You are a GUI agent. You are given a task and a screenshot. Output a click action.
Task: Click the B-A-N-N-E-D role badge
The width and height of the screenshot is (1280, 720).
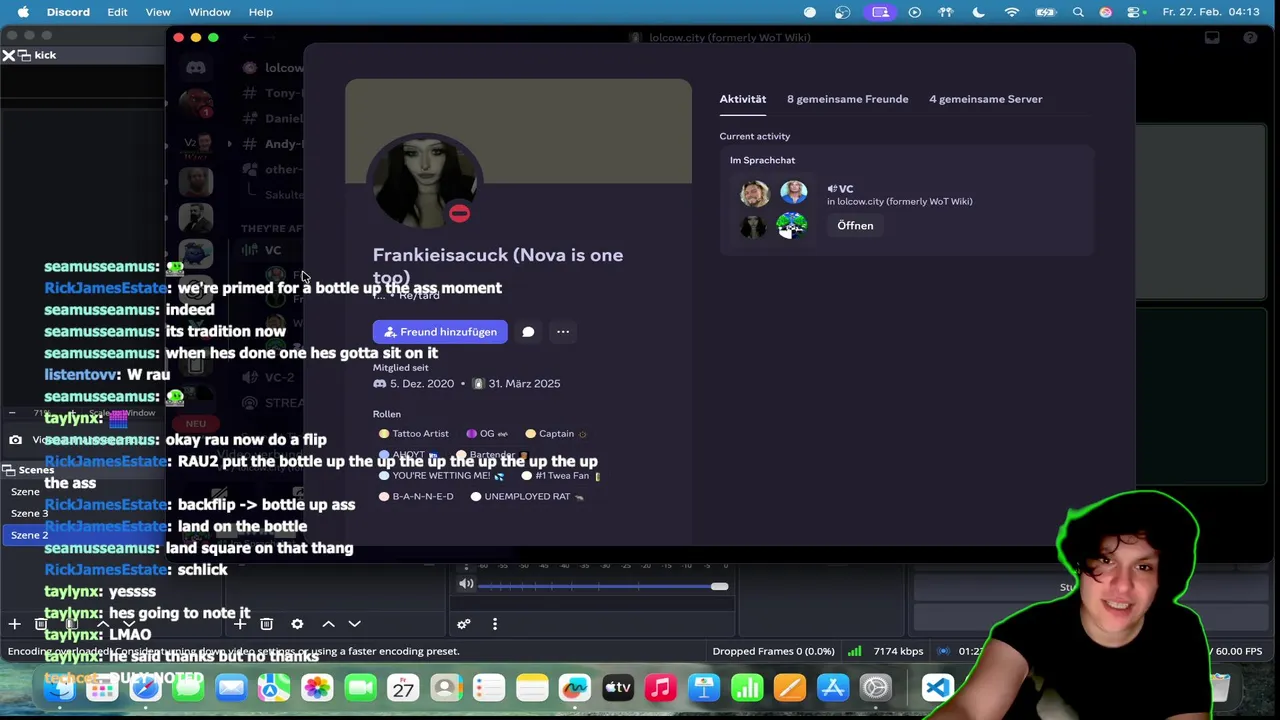[416, 497]
